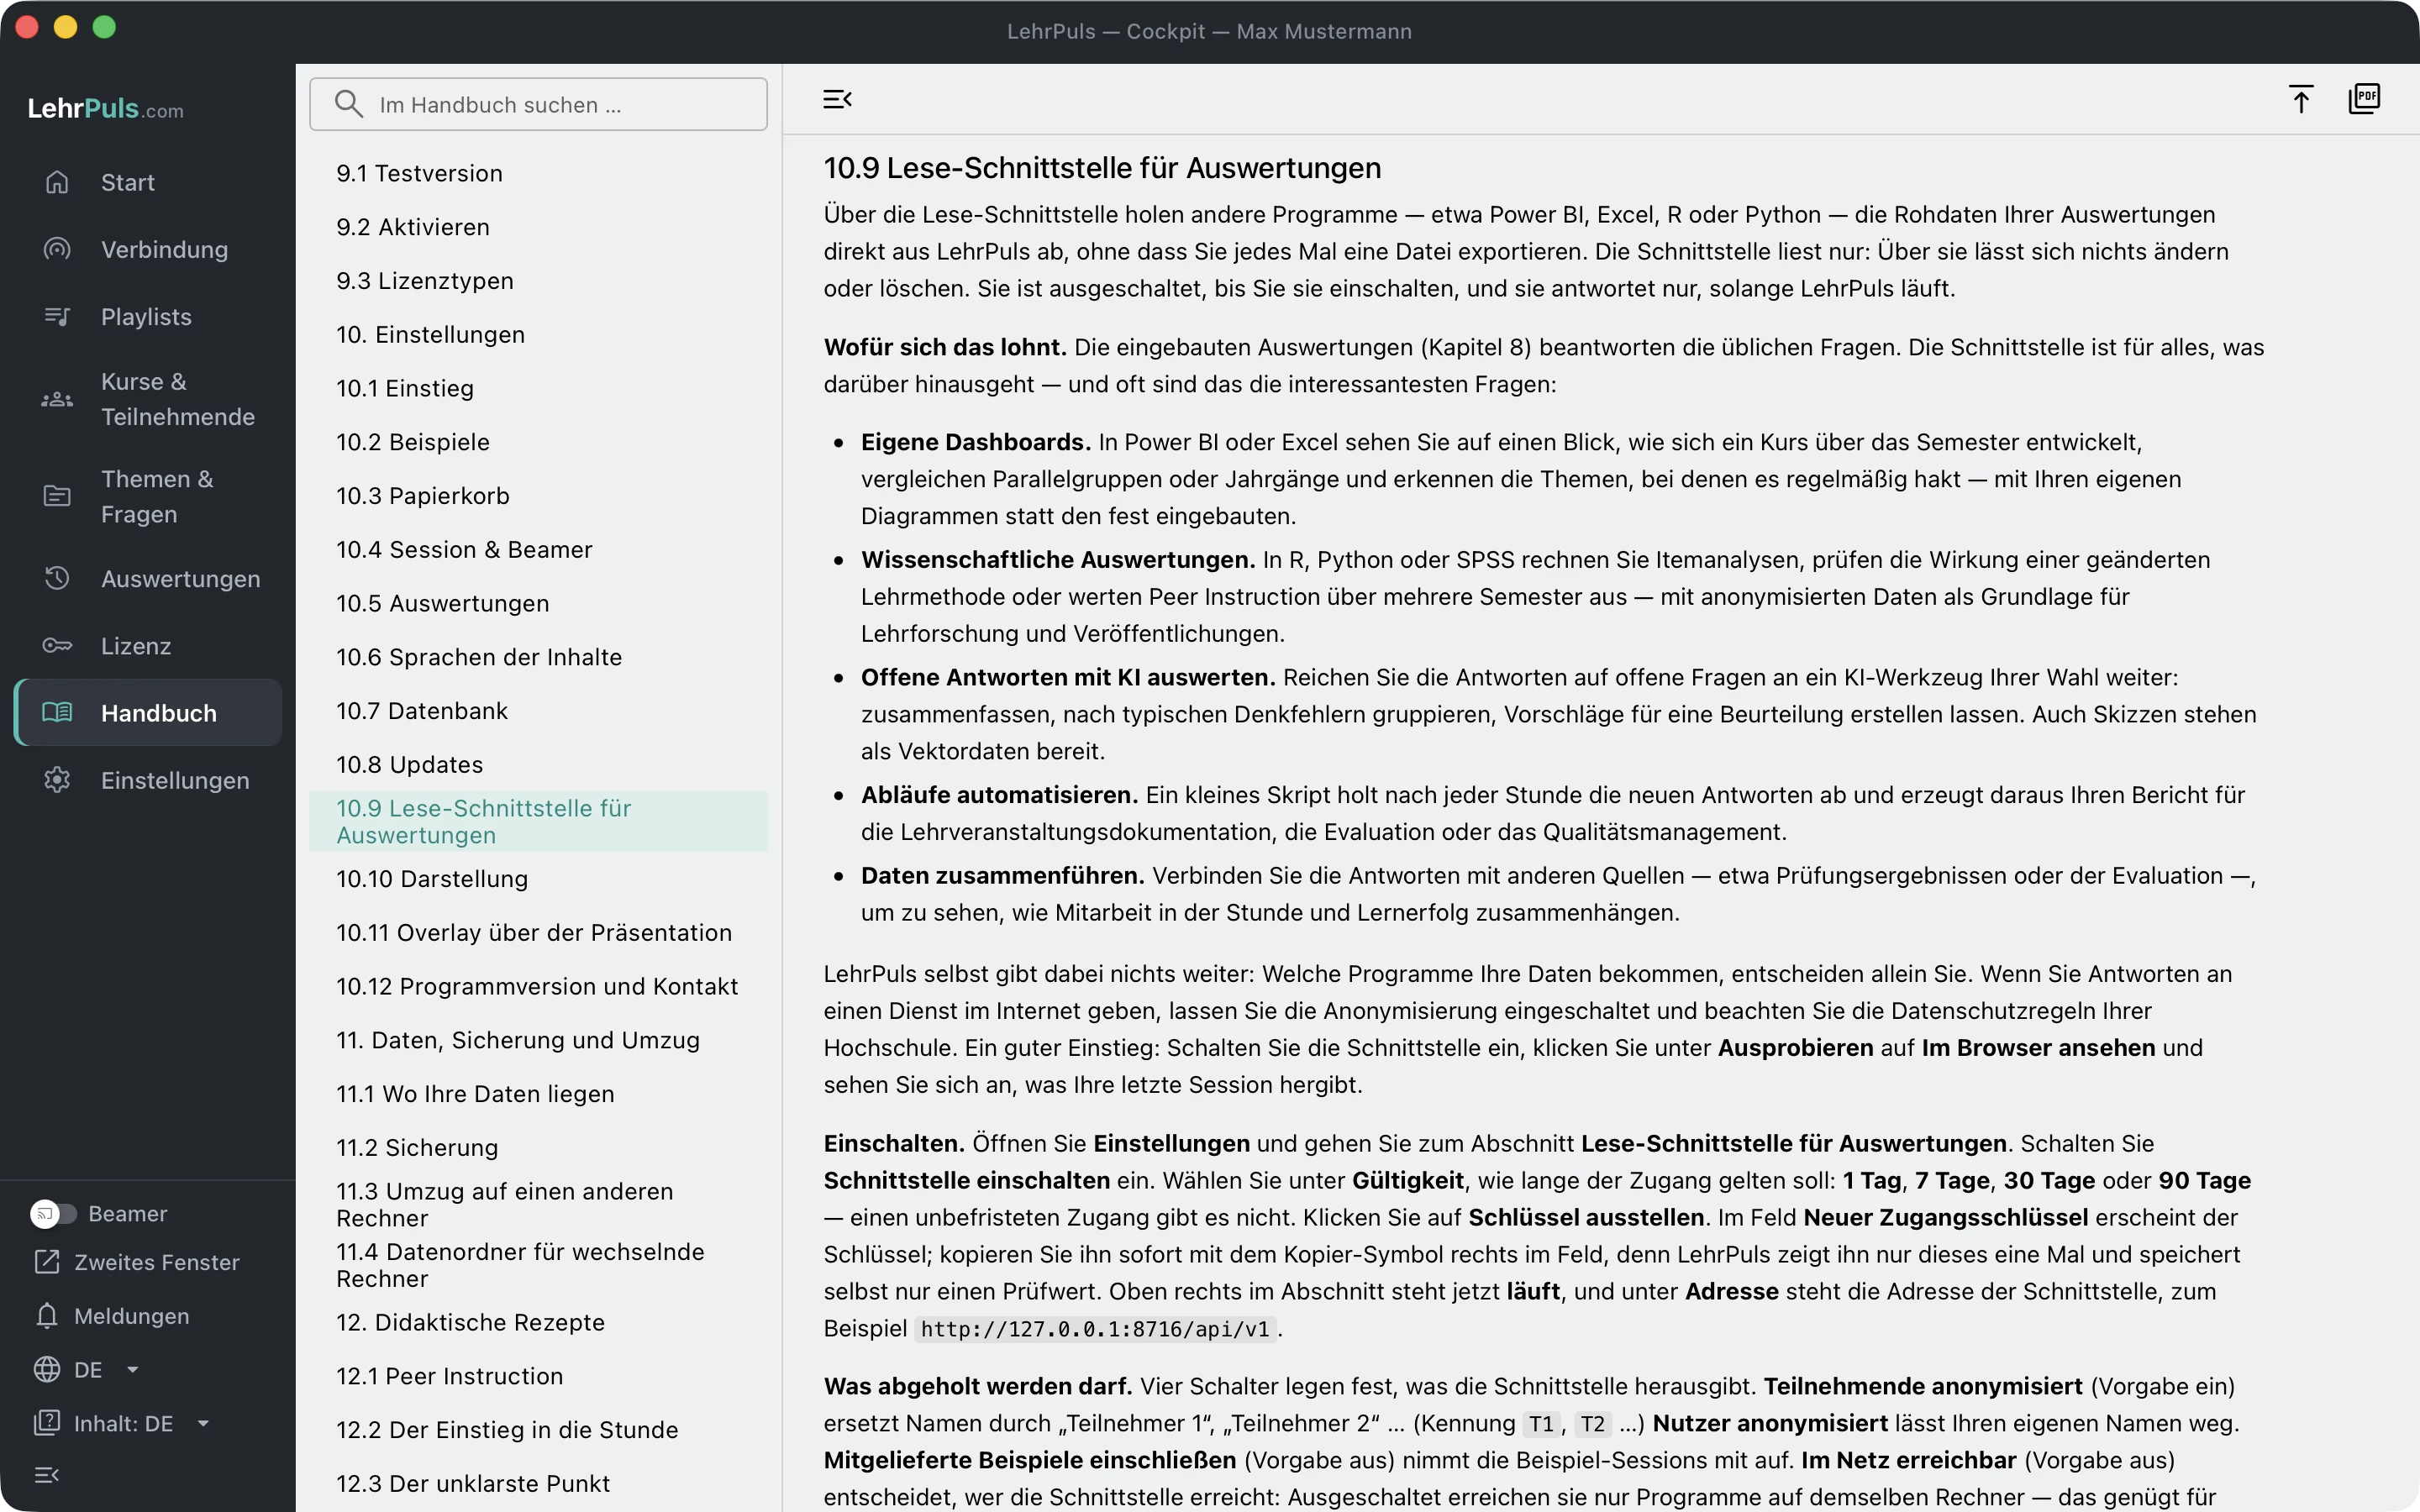Image resolution: width=2420 pixels, height=1512 pixels.
Task: Open chapter 12.1 Peer Instruction
Action: tap(538, 1376)
